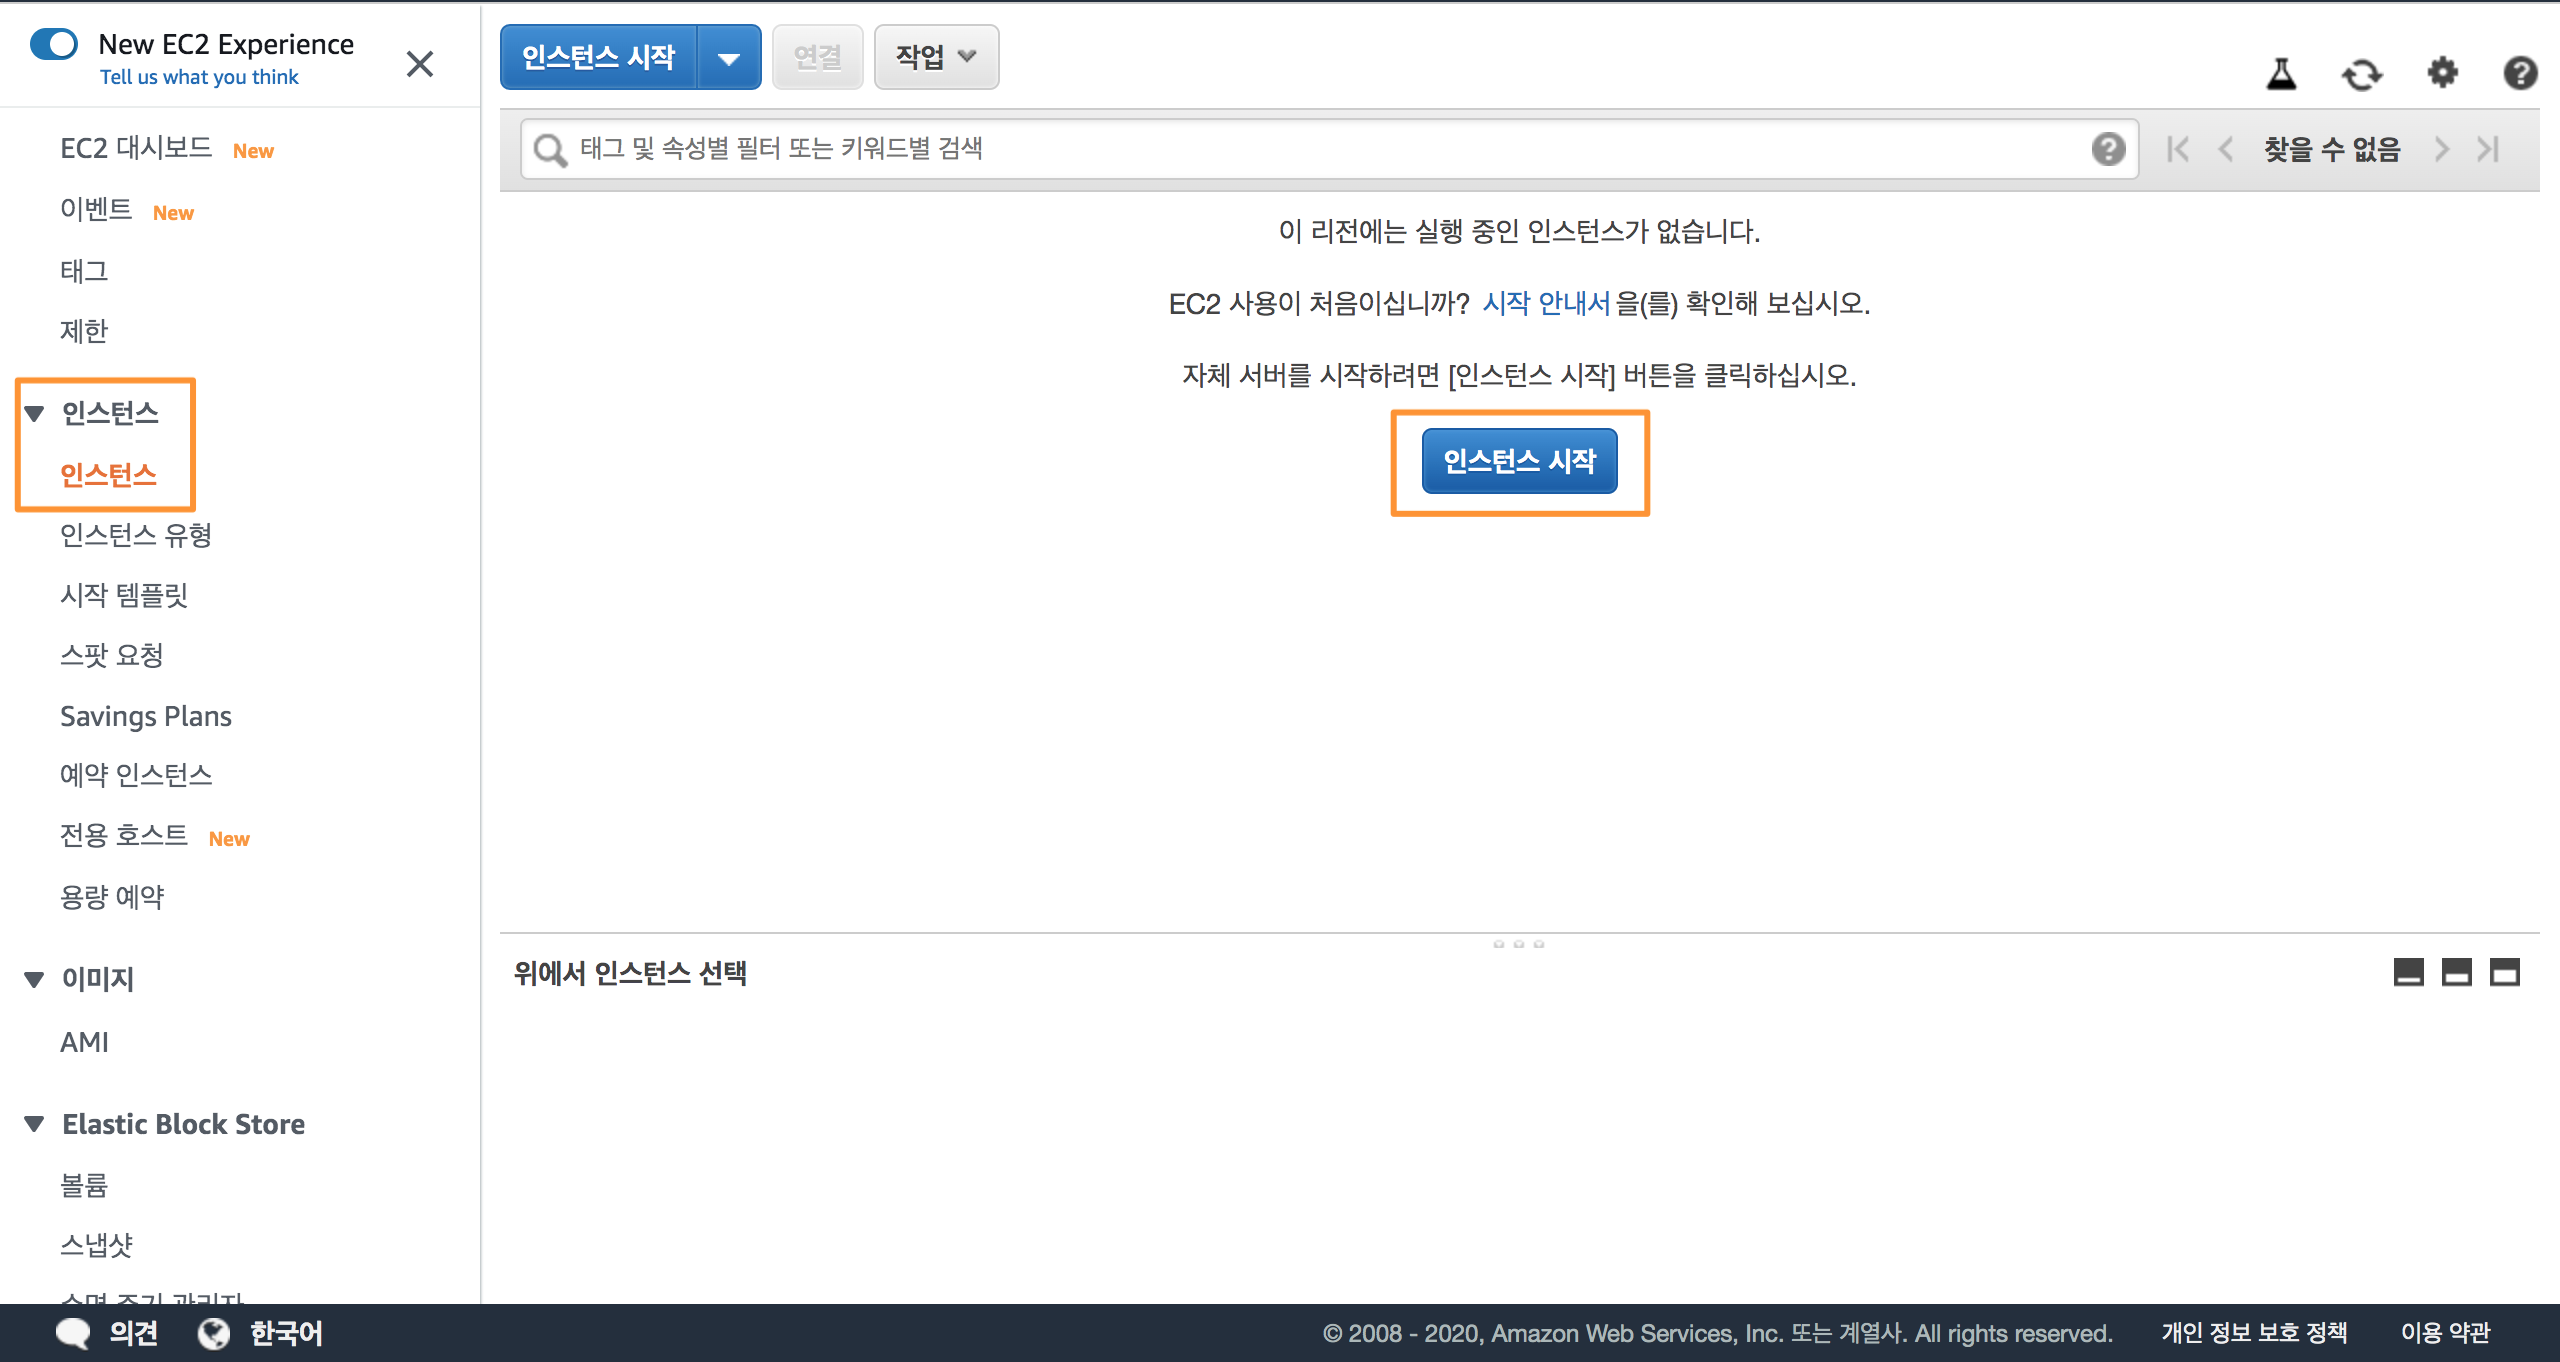The image size is (2560, 1362).
Task: Refresh the instance list
Action: tap(2362, 73)
